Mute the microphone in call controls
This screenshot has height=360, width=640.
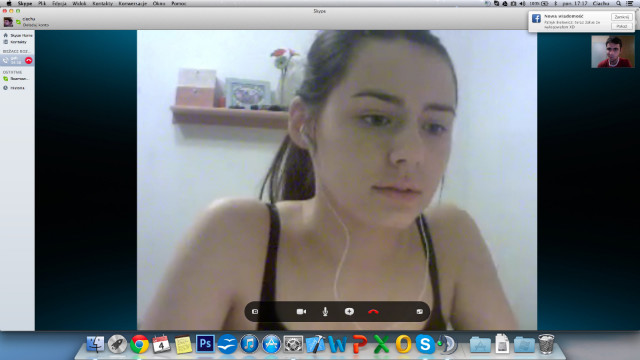(325, 311)
